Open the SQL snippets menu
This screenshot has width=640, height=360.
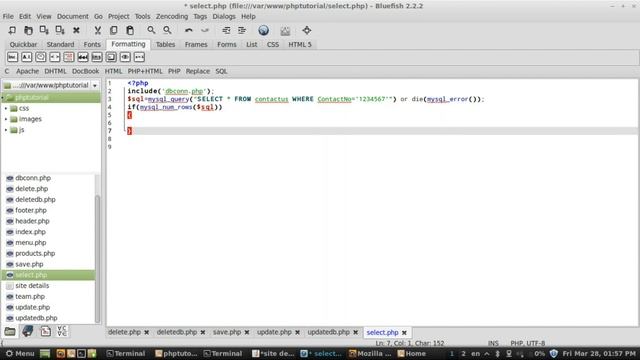[x=221, y=71]
